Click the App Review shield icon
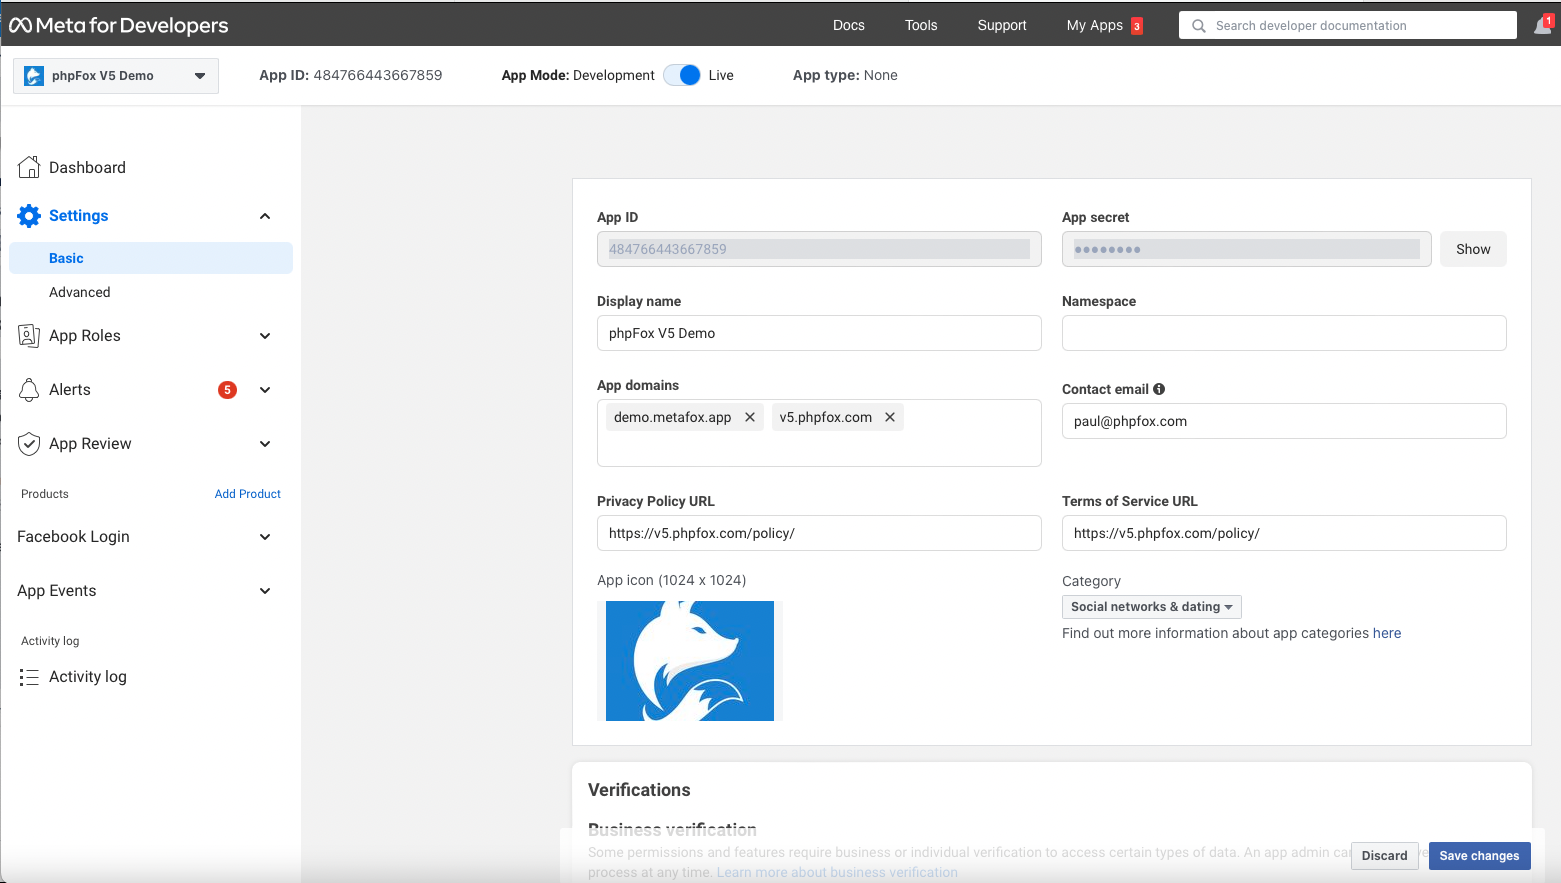This screenshot has height=883, width=1561. coord(29,444)
